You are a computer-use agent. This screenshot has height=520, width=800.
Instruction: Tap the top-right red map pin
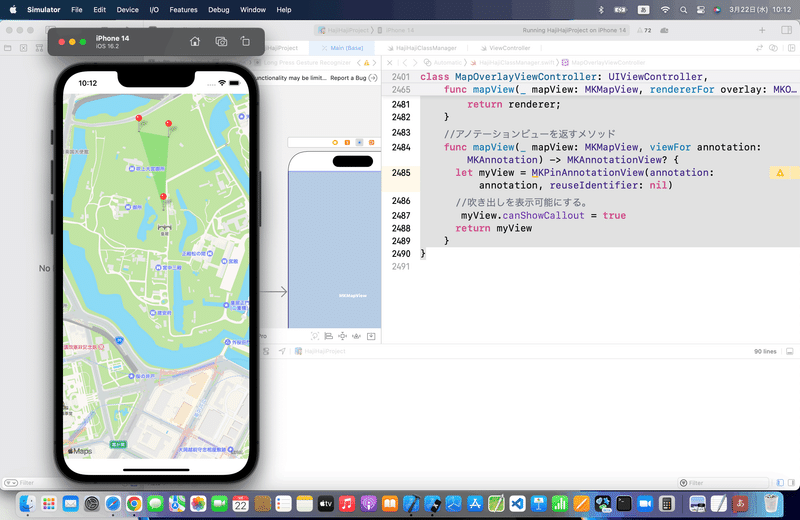point(168,124)
